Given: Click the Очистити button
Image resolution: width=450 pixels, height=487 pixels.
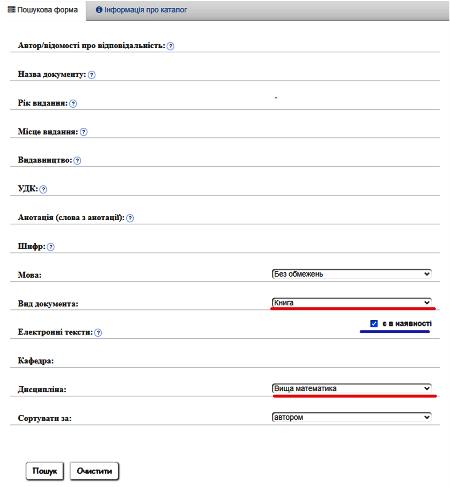Looking at the screenshot, I should point(94,471).
